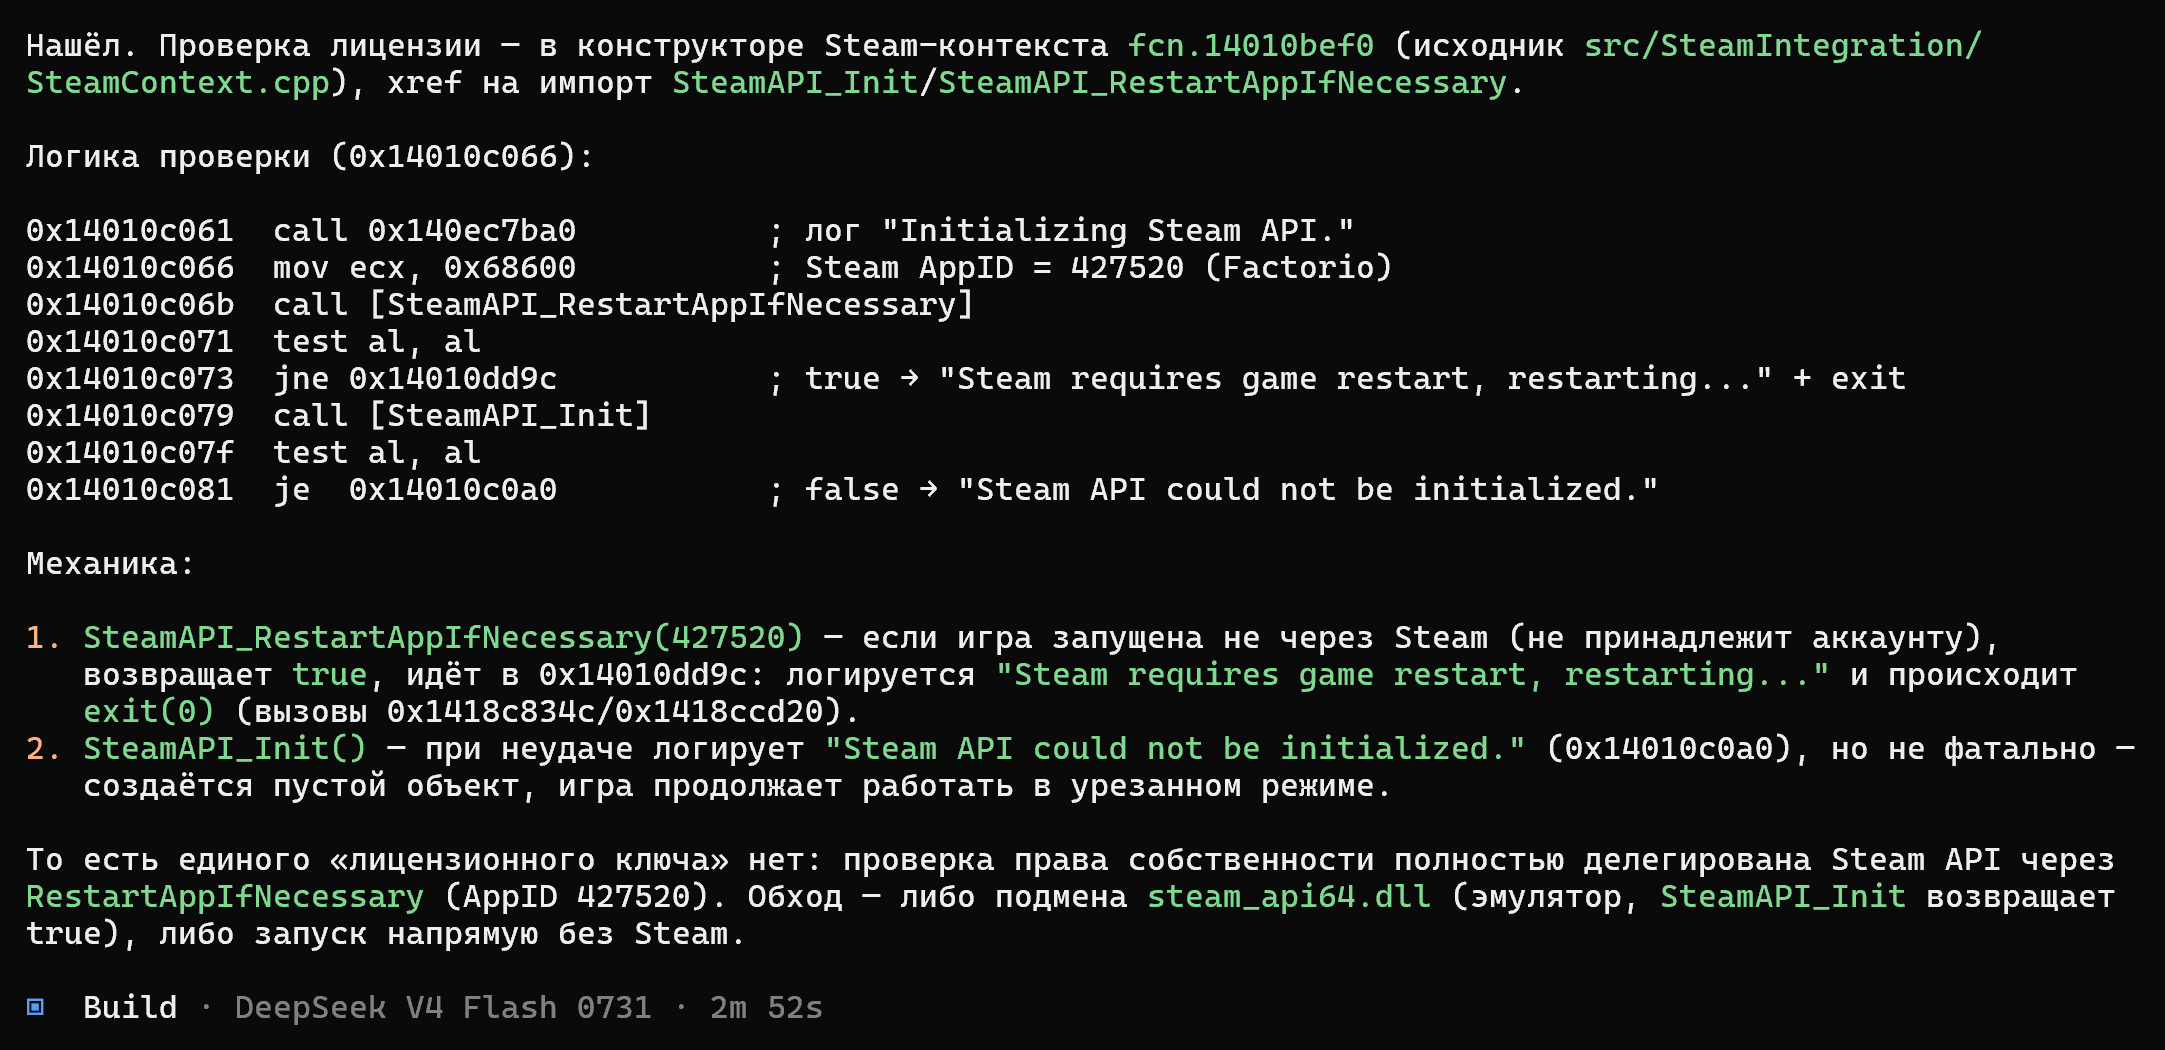Click the Build agent label
The image size is (2165, 1050).
coord(130,1007)
